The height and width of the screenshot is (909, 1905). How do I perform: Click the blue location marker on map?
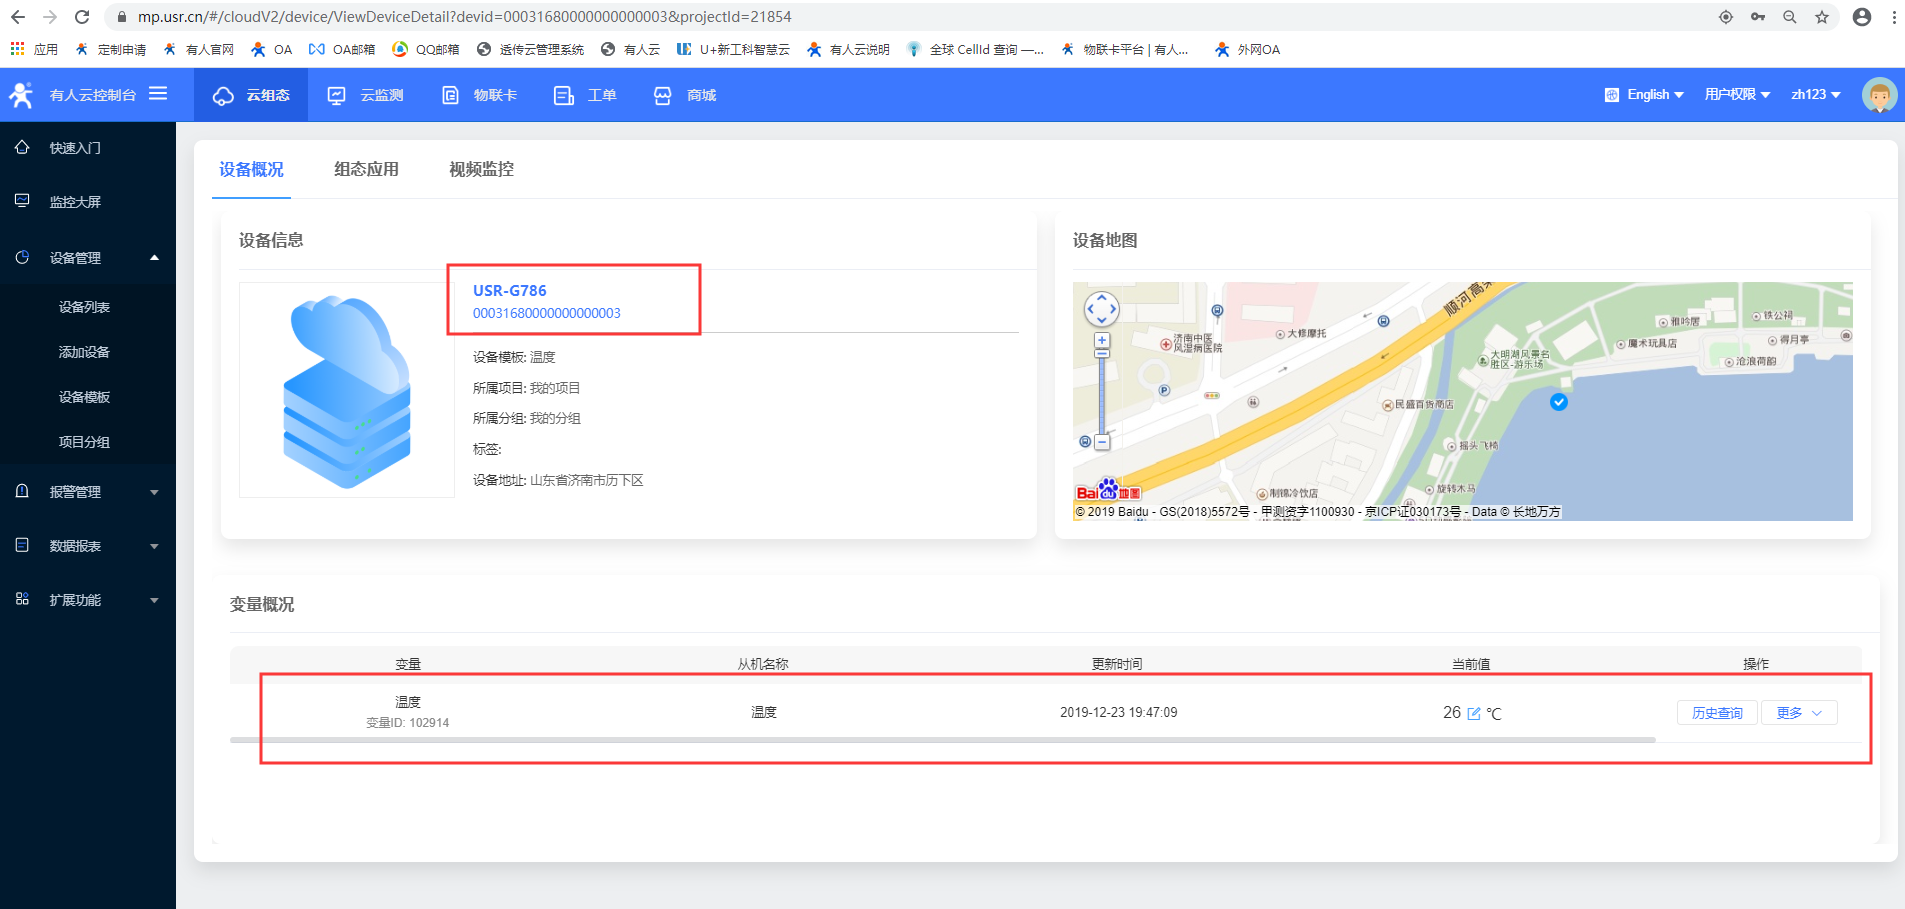tap(1558, 402)
